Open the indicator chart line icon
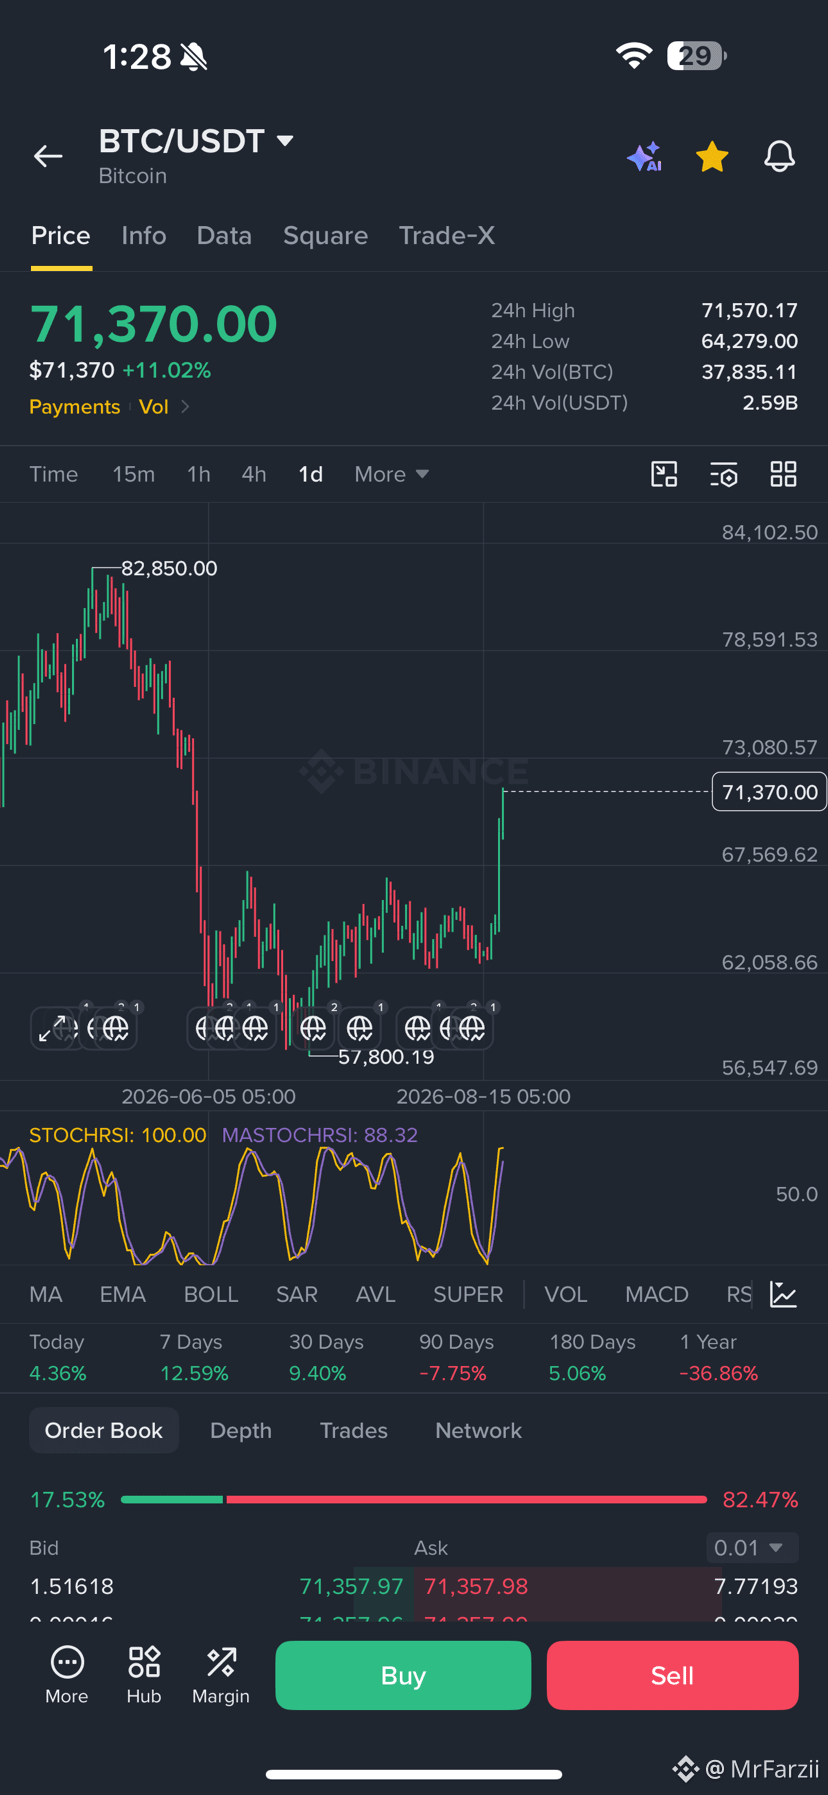The height and width of the screenshot is (1795, 828). [784, 1294]
